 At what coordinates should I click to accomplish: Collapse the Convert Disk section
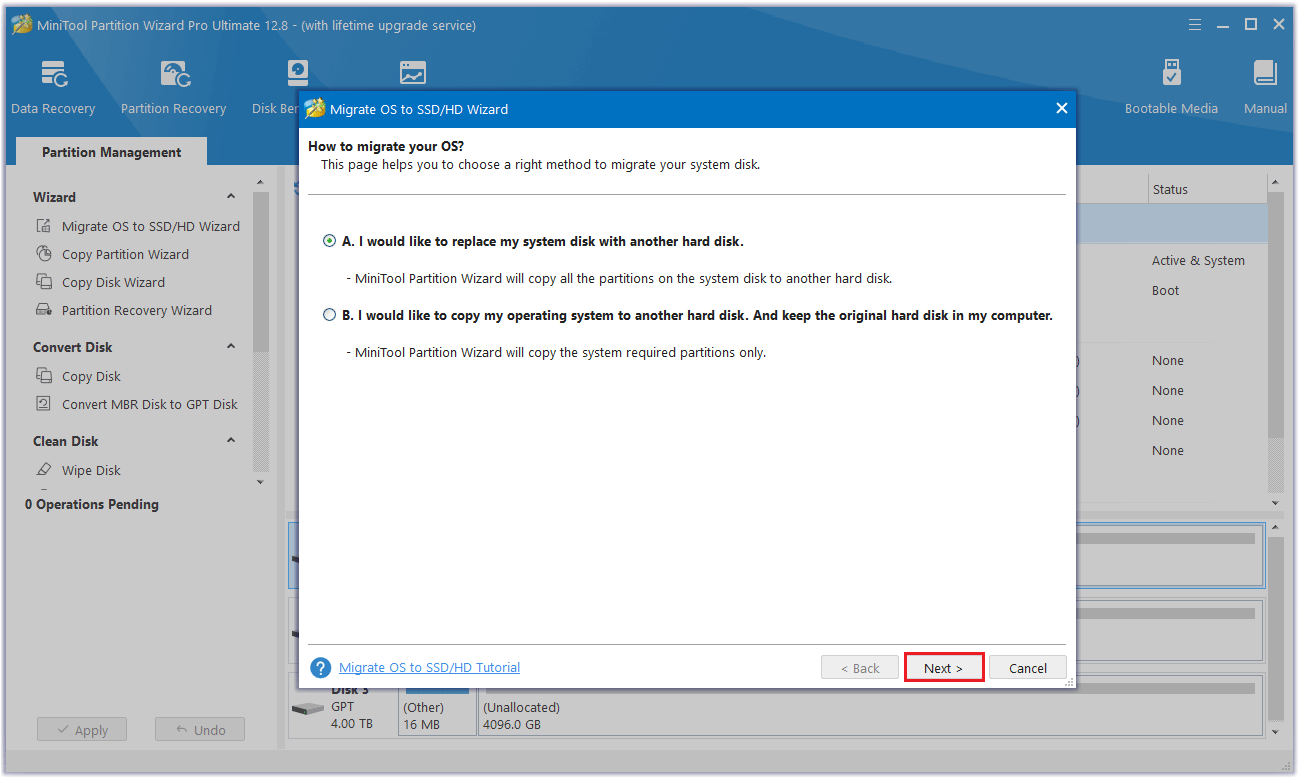point(231,347)
